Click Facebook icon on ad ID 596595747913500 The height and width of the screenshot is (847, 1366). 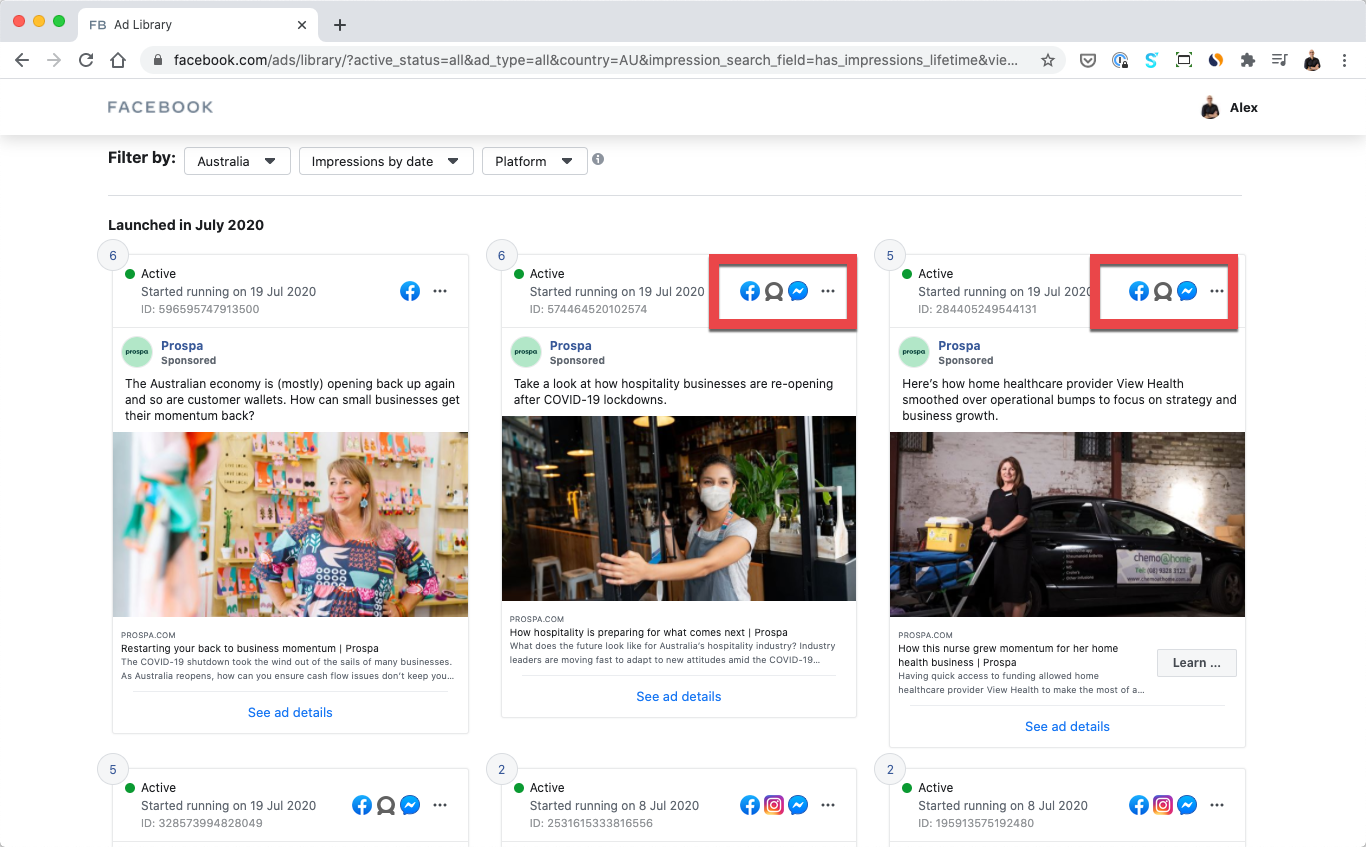[x=410, y=291]
